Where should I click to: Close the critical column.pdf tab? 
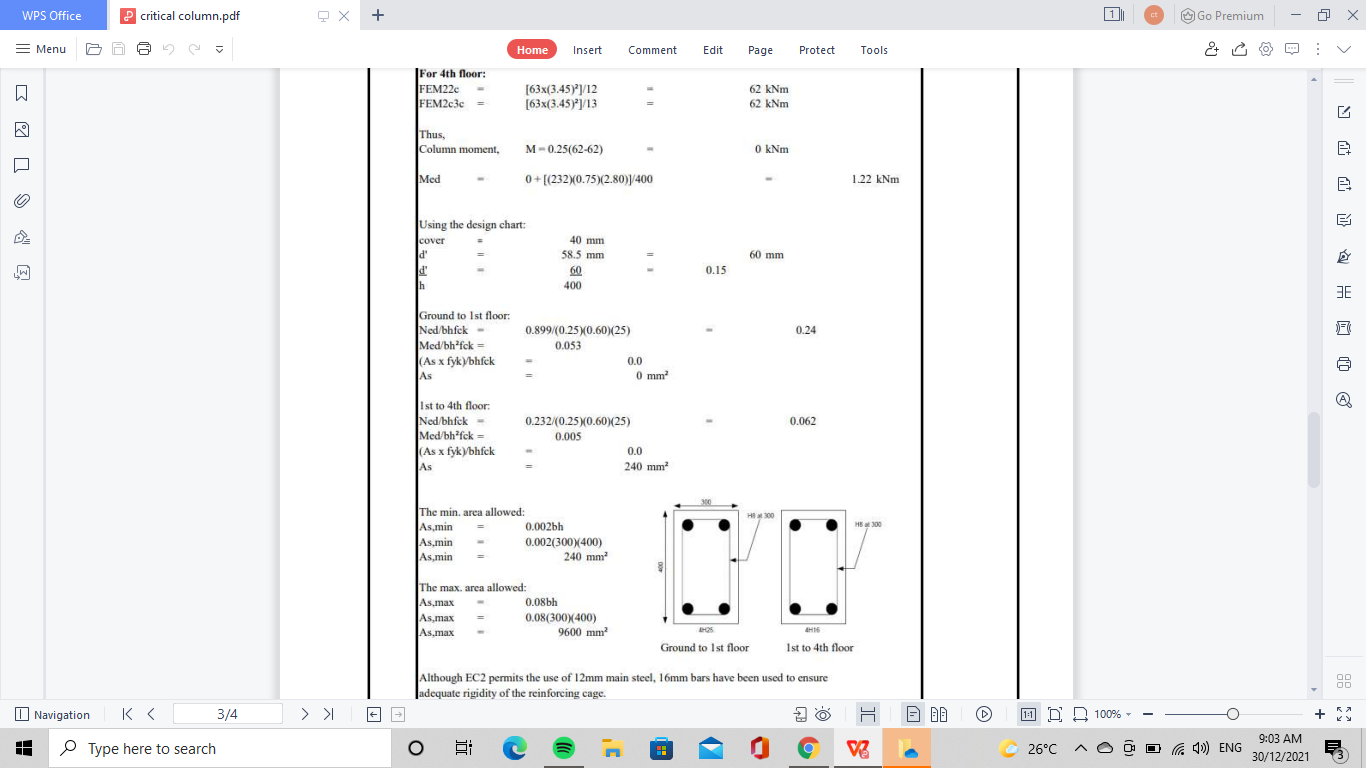tap(344, 16)
